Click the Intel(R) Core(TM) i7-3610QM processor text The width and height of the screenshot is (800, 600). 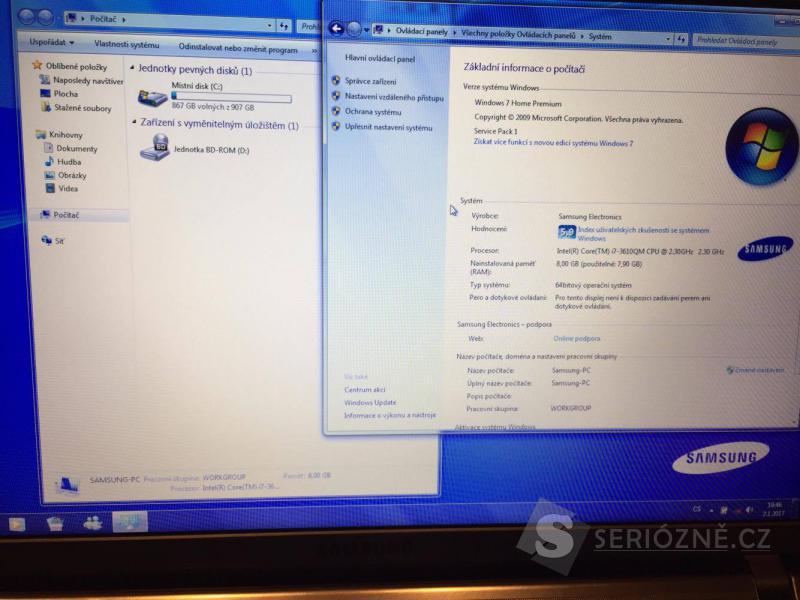(640, 251)
